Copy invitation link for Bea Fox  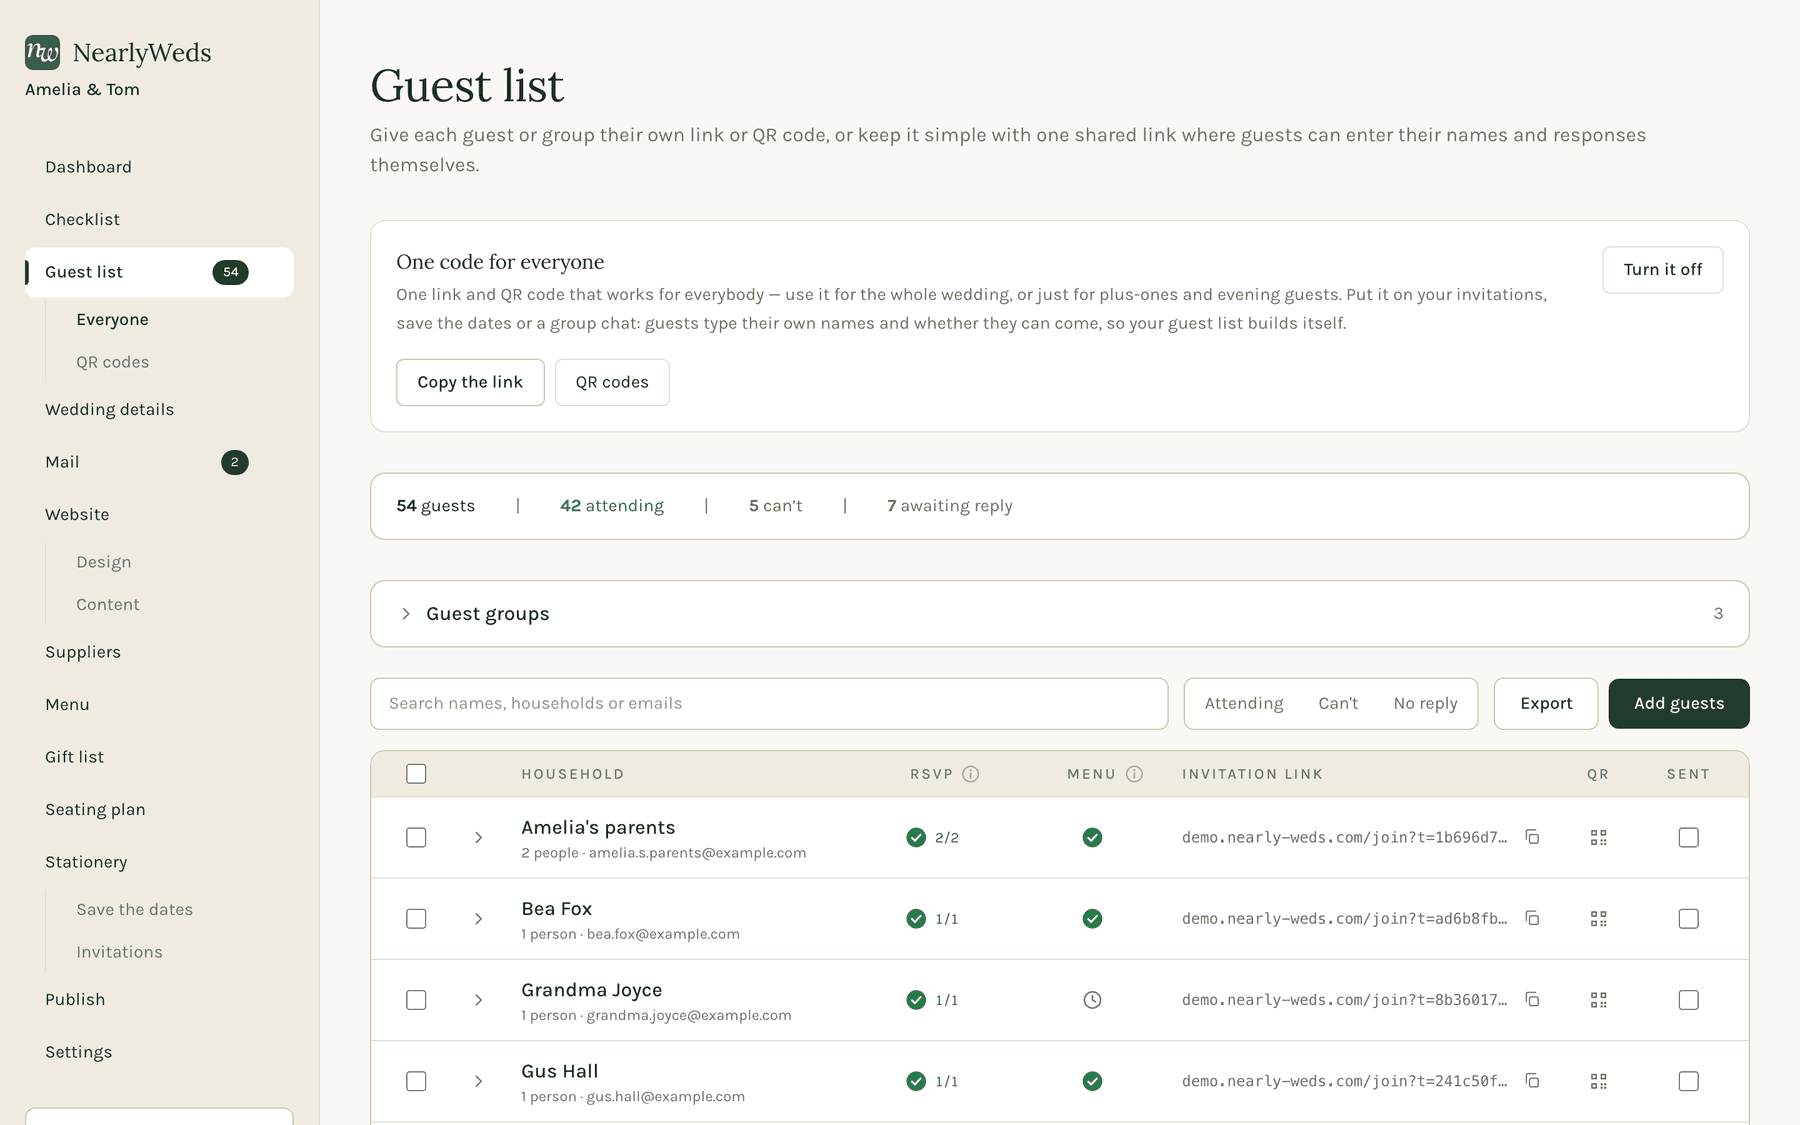(1532, 918)
